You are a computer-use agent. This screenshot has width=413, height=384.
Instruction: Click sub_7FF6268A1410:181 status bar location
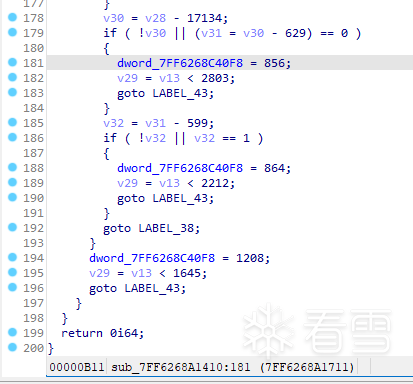point(180,367)
